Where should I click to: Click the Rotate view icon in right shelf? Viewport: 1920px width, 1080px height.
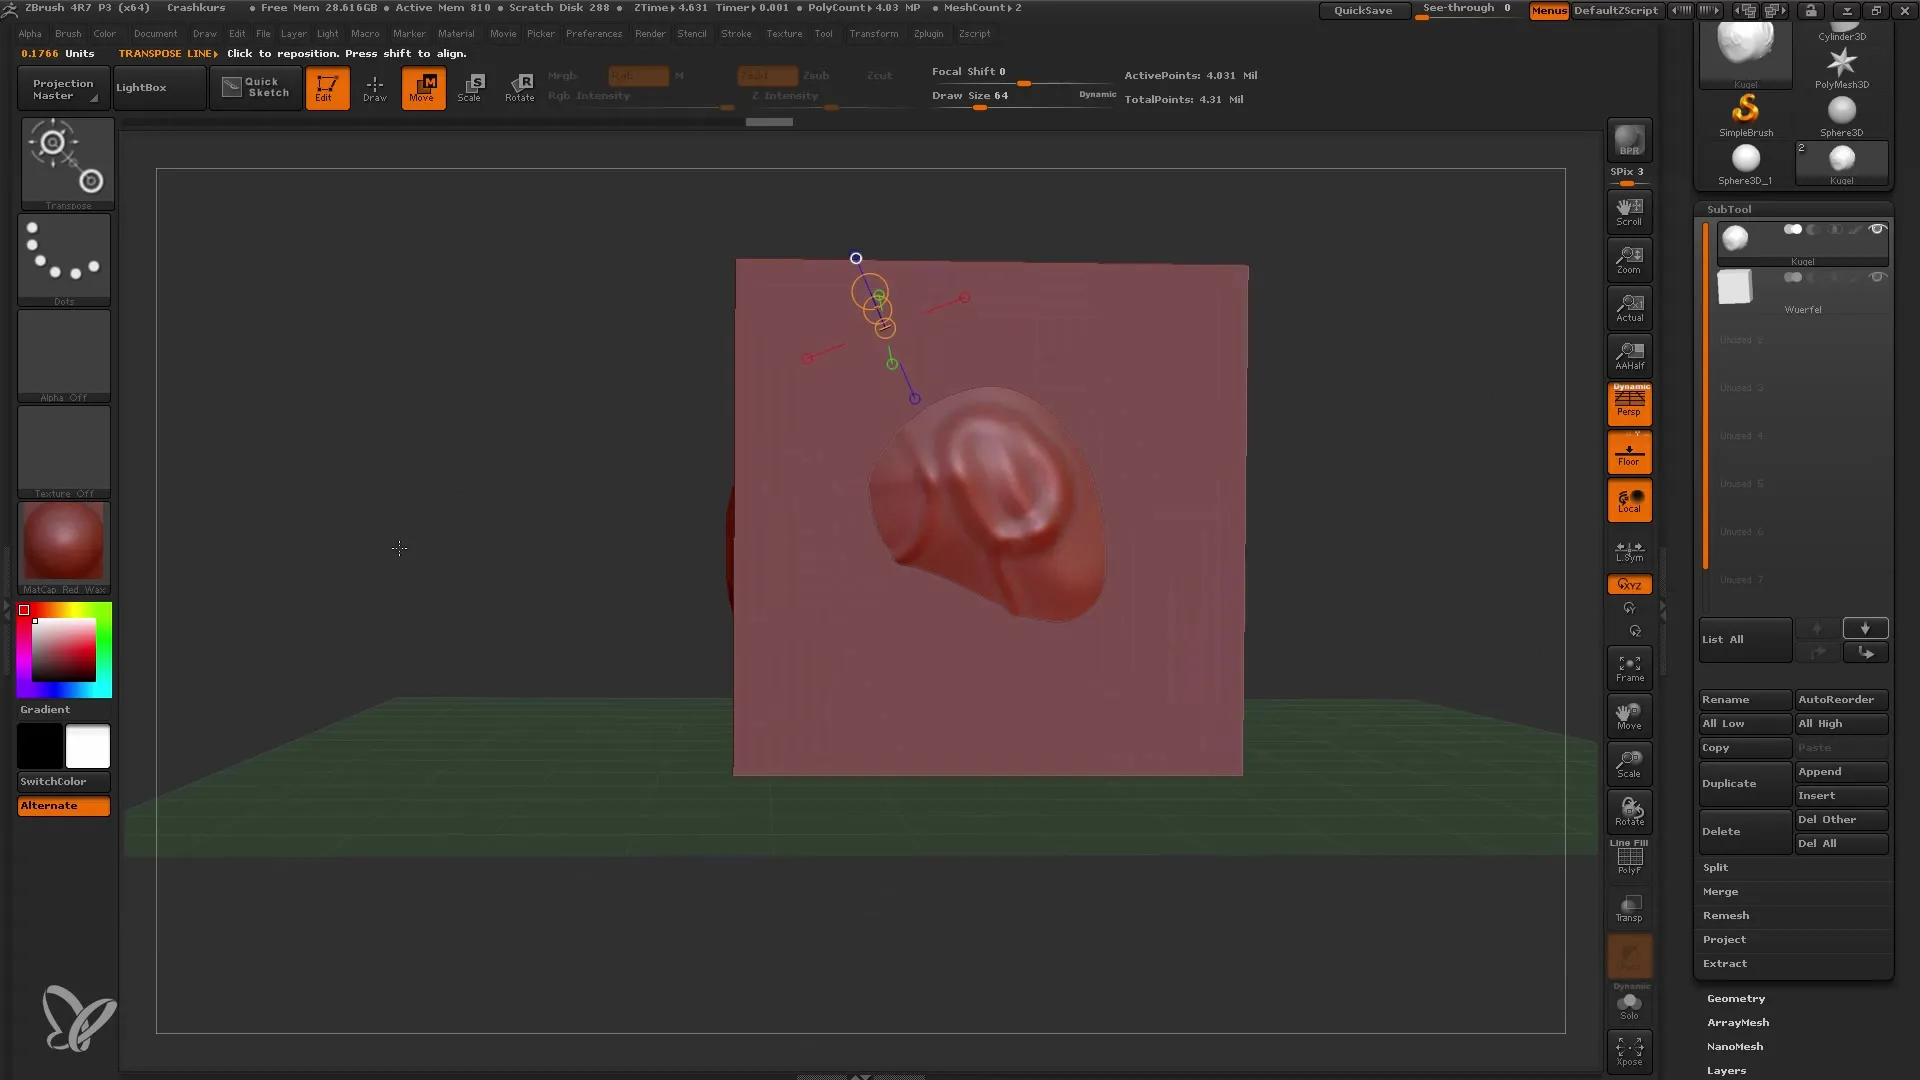point(1629,812)
